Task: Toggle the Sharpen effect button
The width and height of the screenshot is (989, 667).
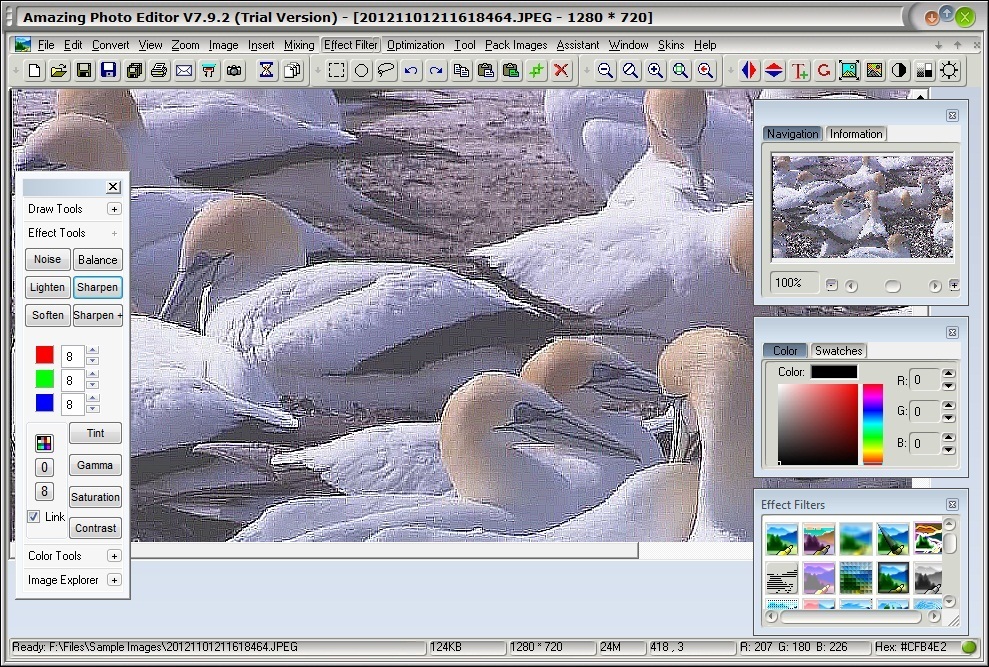Action: click(x=97, y=287)
